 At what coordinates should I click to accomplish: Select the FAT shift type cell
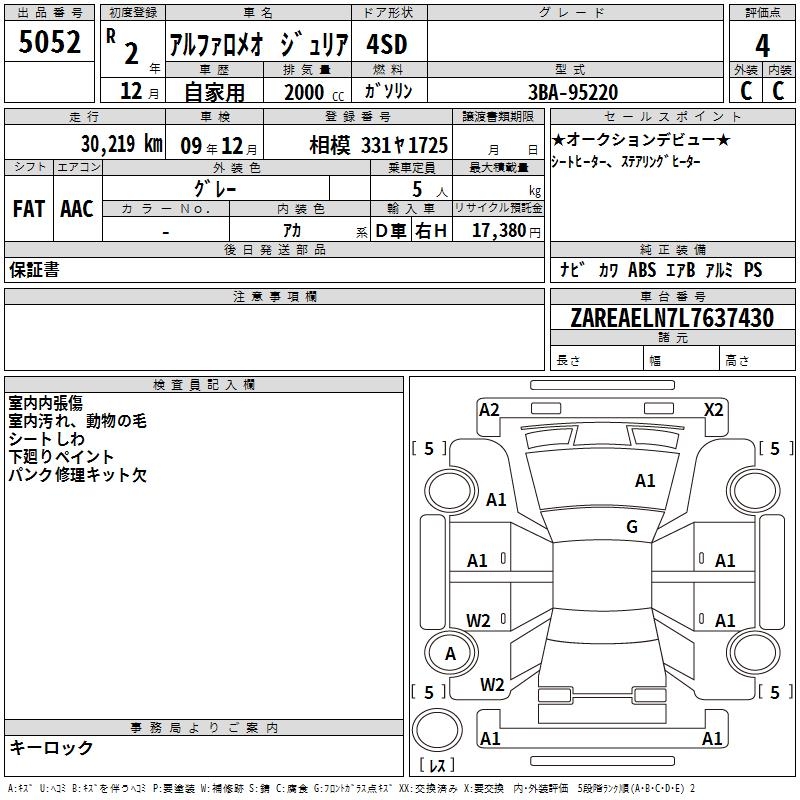click(x=28, y=208)
